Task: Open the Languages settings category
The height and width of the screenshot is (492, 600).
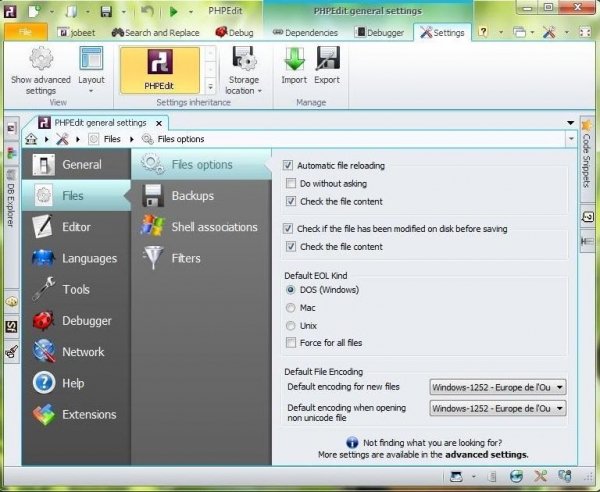Action: click(x=76, y=258)
